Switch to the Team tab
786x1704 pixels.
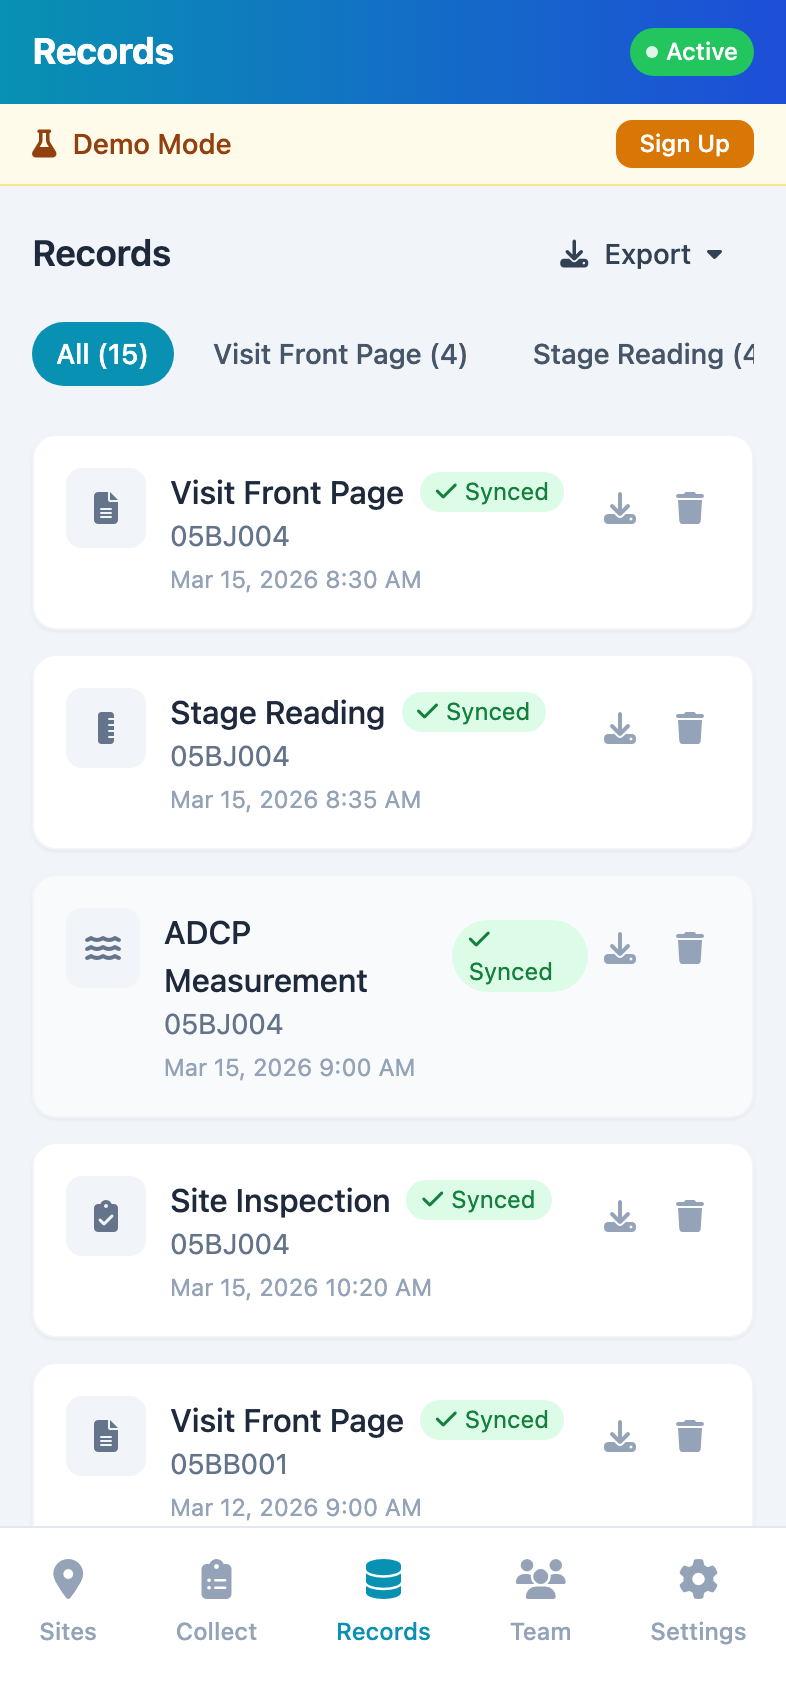point(540,1600)
